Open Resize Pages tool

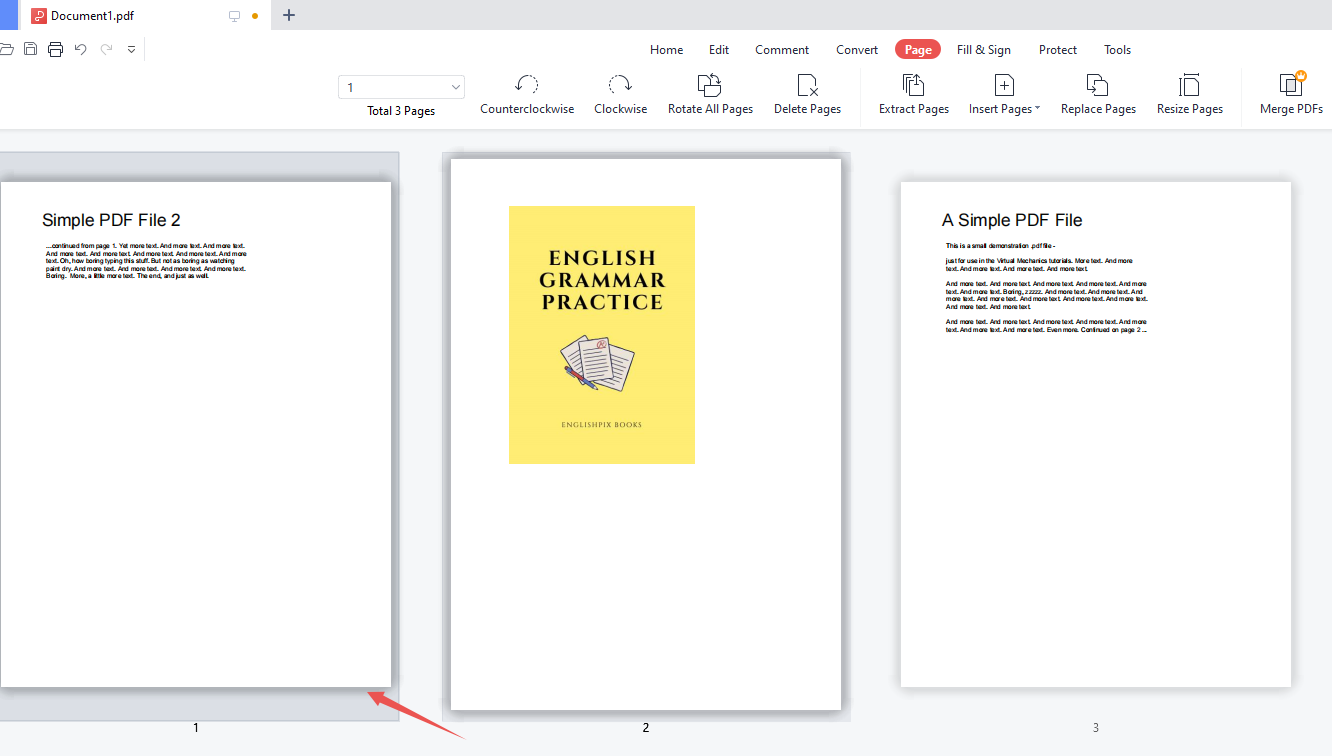pos(1189,86)
